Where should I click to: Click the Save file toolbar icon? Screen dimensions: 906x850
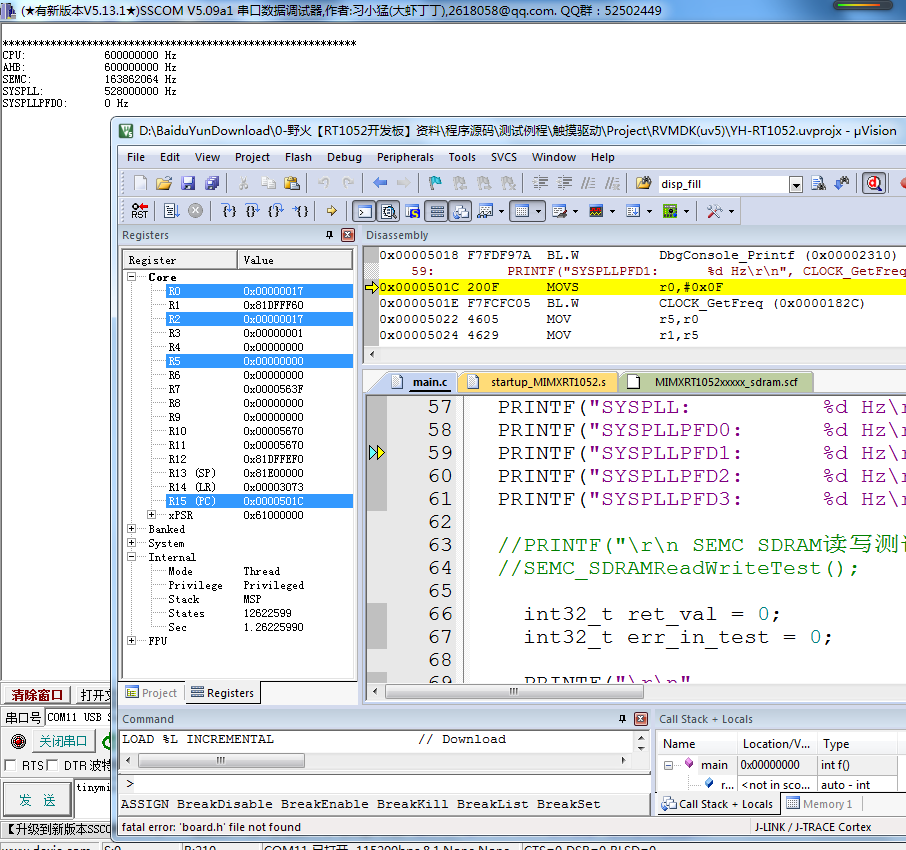point(188,184)
